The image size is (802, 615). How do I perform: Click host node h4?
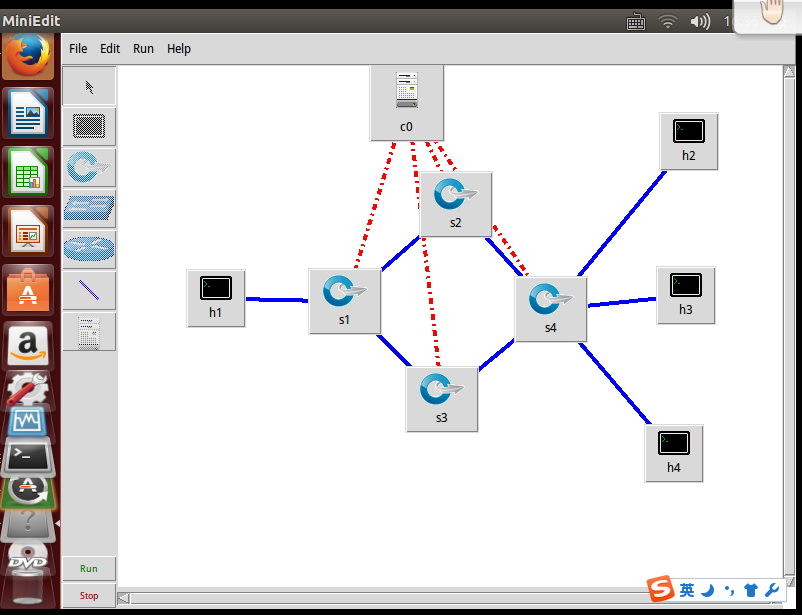point(674,453)
